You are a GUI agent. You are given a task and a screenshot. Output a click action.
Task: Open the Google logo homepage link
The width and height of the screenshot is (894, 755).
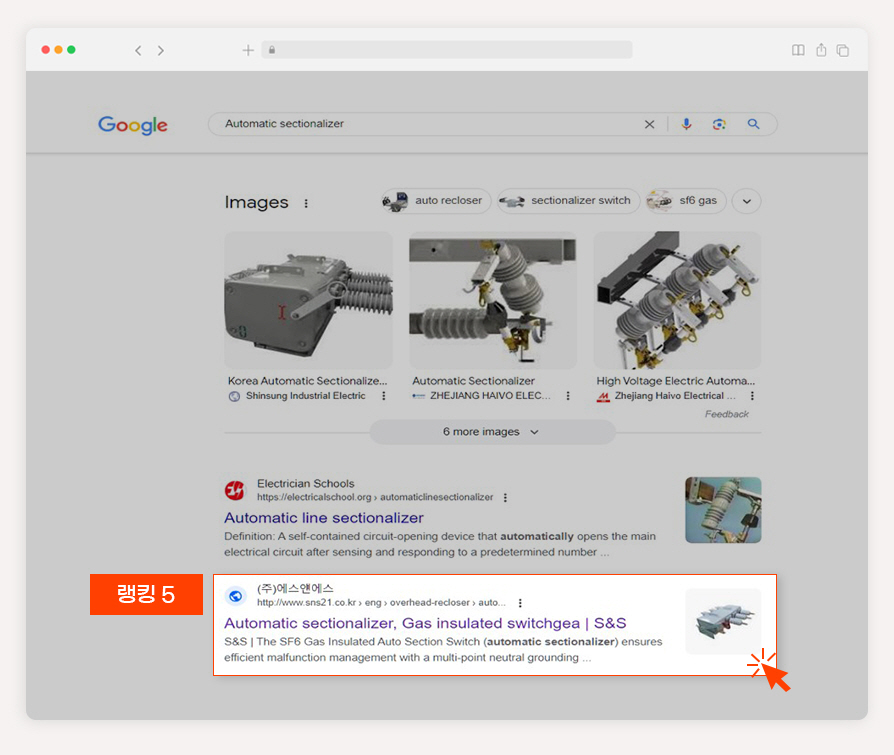[133, 125]
